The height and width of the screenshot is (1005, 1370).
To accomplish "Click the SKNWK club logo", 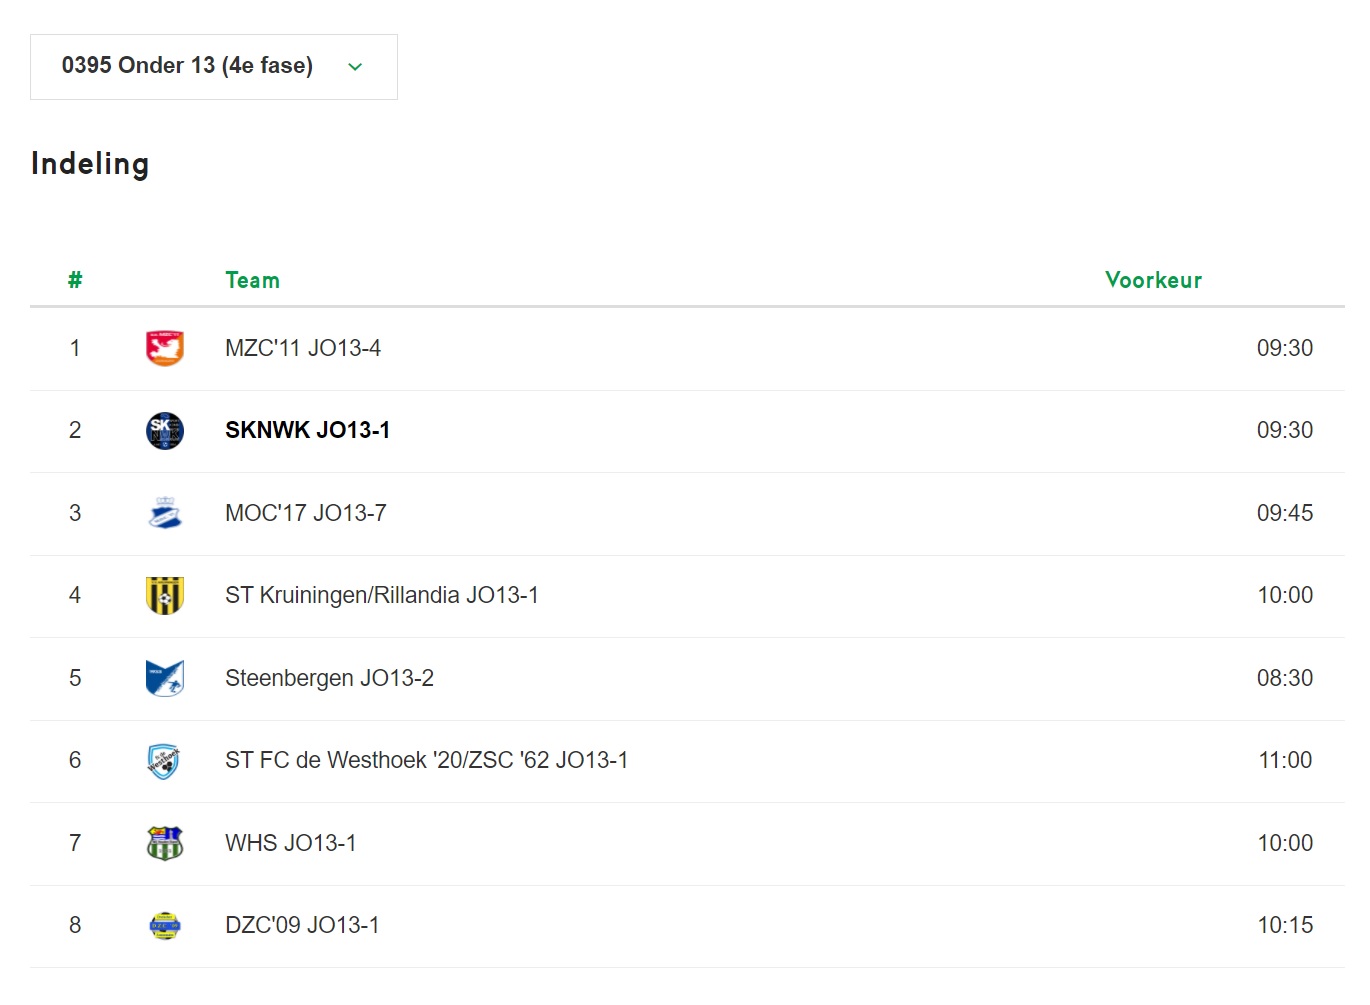I will coord(165,431).
